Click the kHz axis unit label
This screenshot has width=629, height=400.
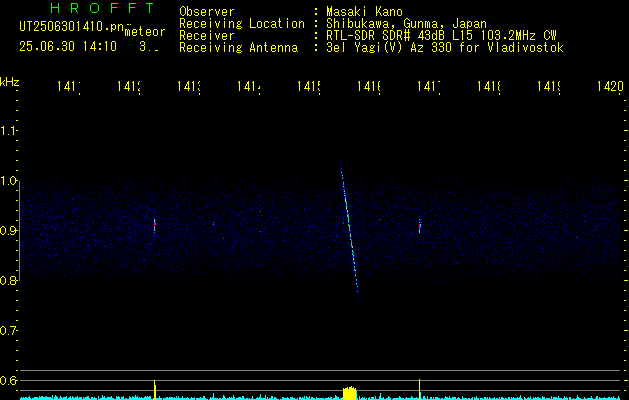click(x=10, y=82)
